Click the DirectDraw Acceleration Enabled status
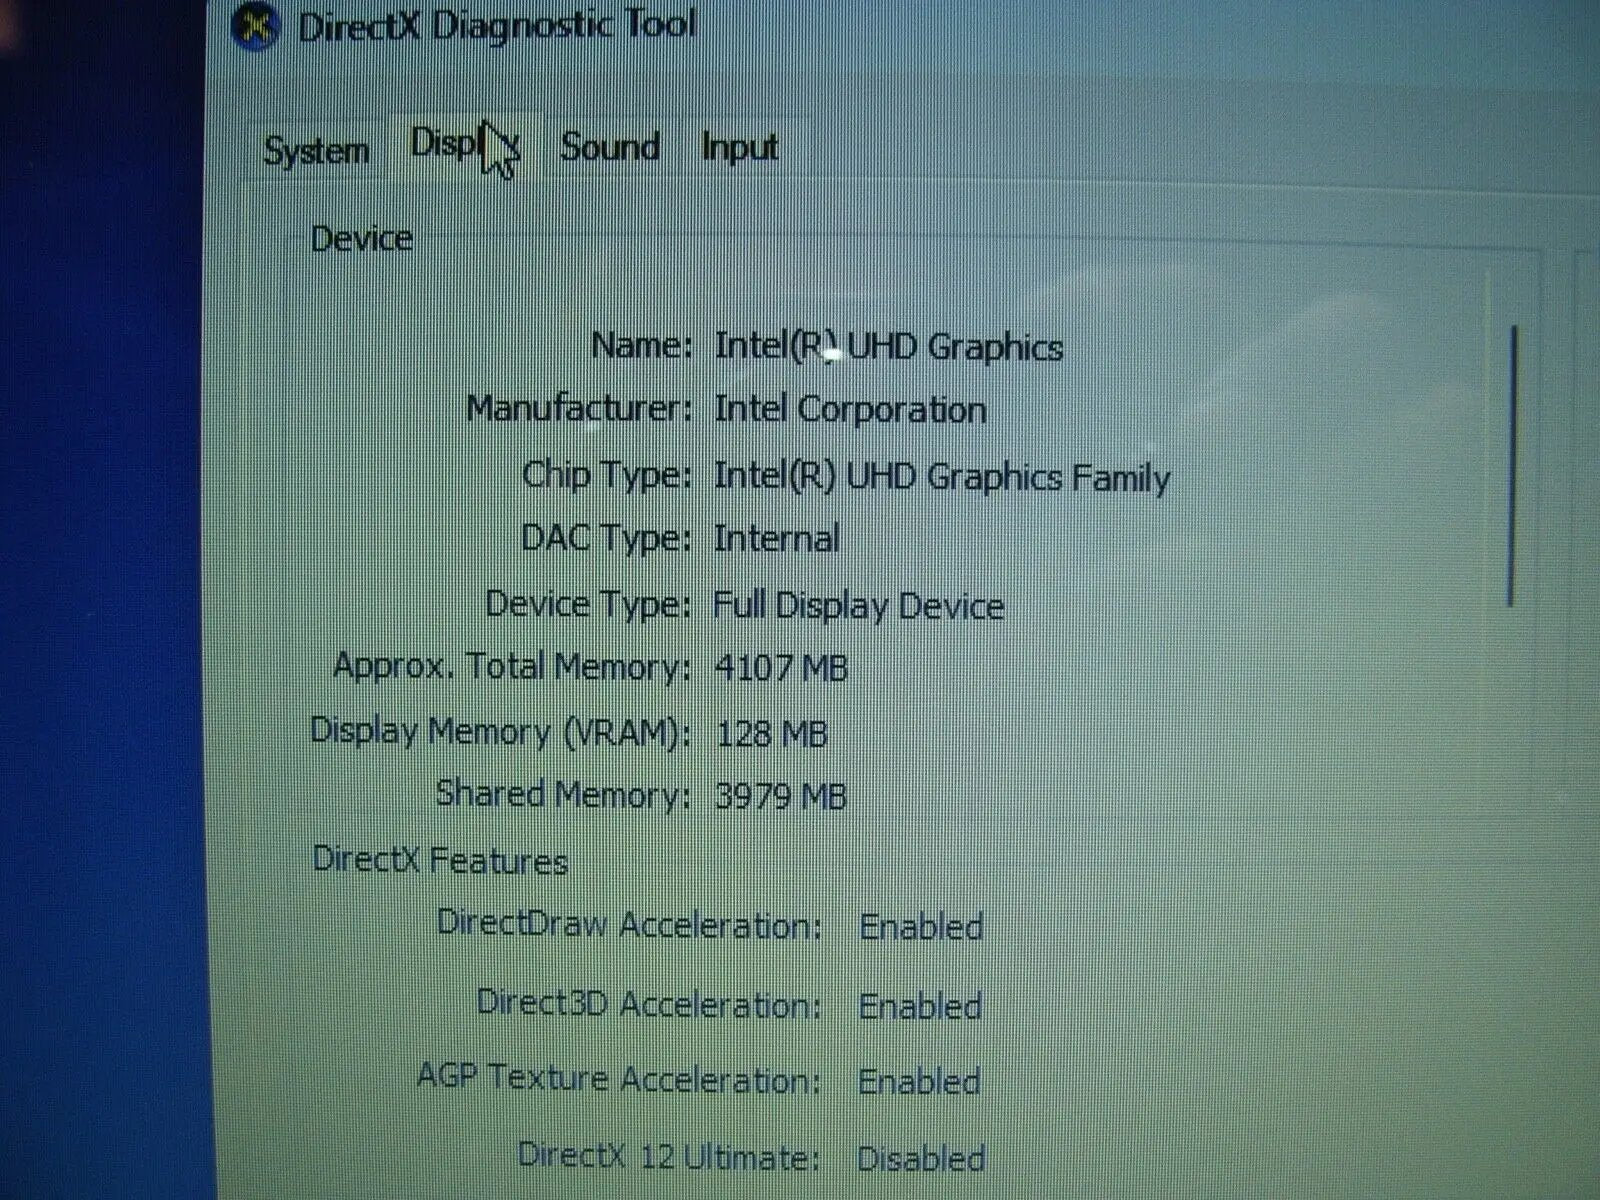Screen dimensions: 1600x1200 [921, 927]
